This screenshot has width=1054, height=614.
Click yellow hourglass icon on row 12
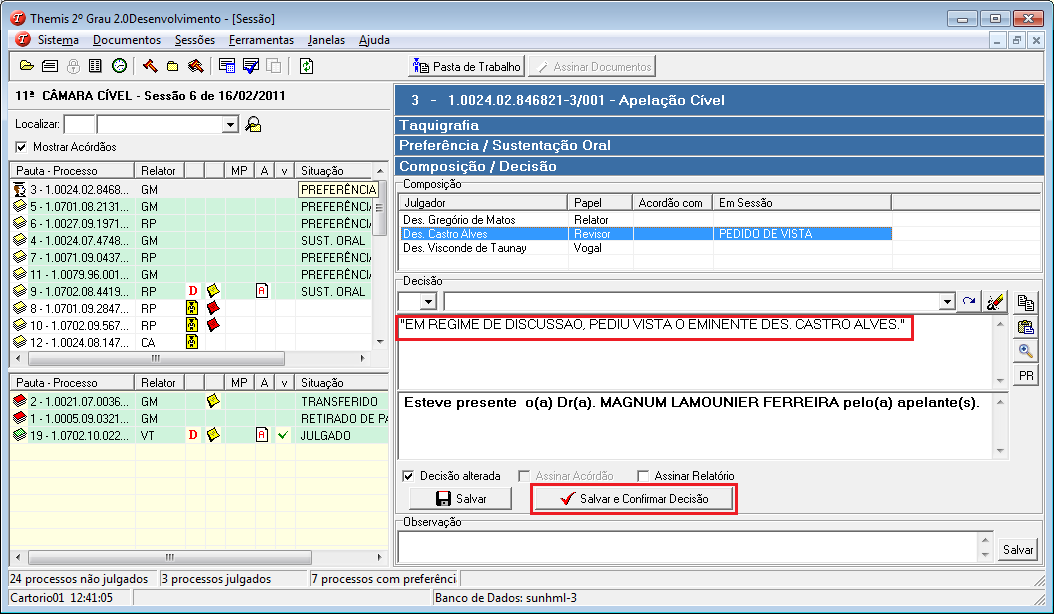click(192, 342)
